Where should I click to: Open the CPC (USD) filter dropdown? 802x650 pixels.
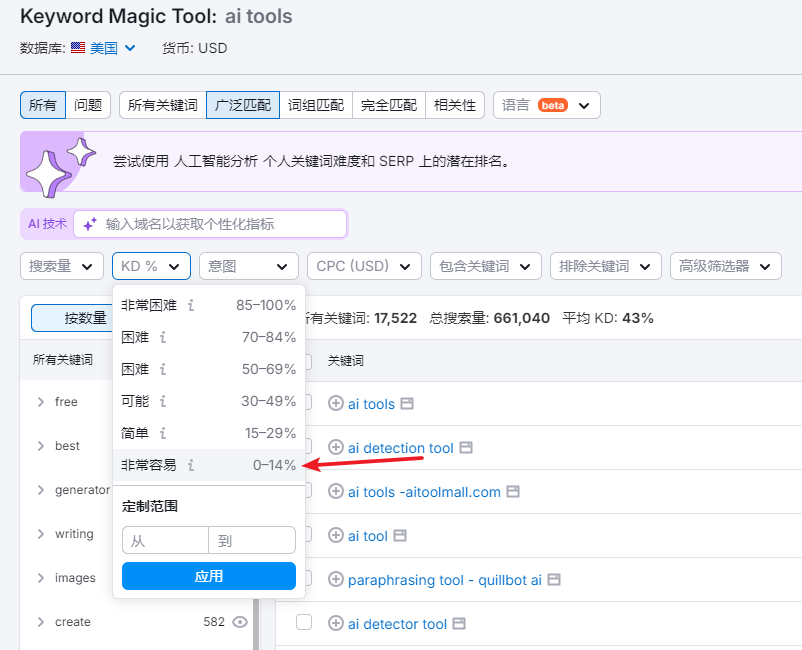pos(364,266)
